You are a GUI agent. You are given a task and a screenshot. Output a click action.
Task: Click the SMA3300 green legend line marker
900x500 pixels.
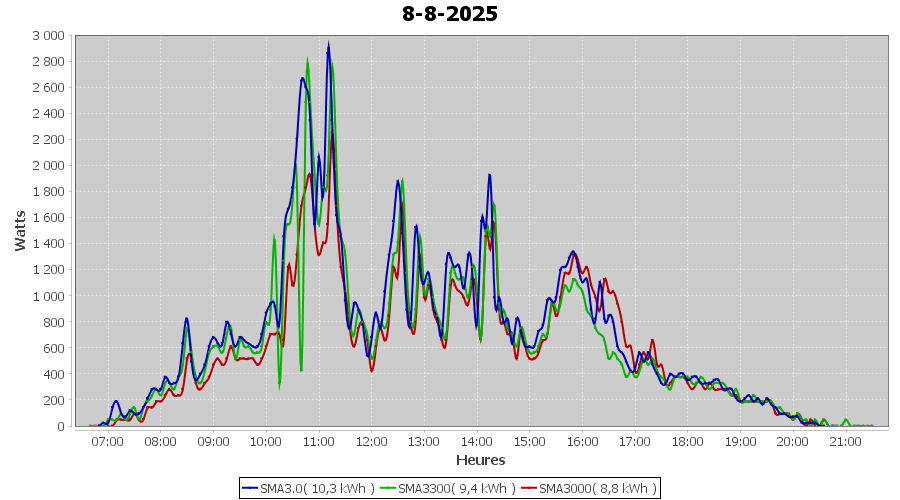coord(389,489)
